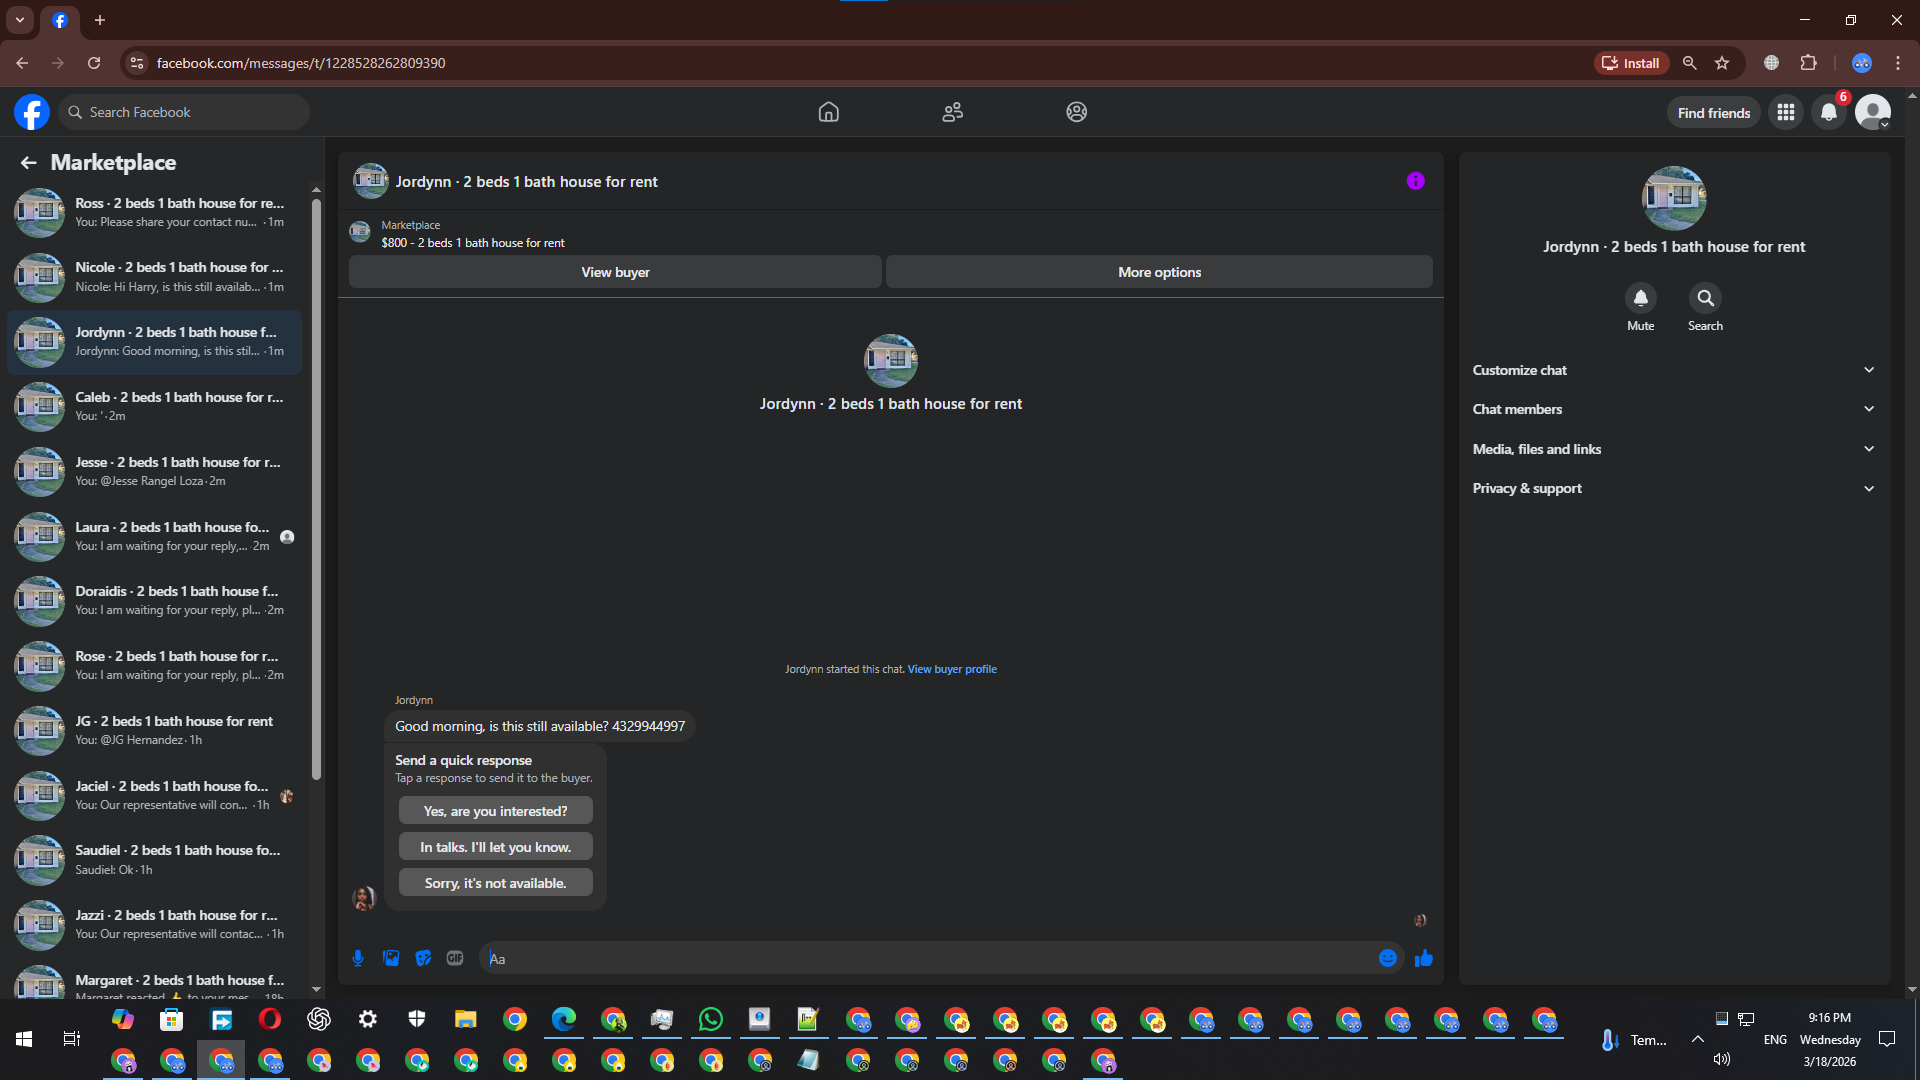Click the View buyer profile link
1920x1080 pixels.
tap(951, 669)
